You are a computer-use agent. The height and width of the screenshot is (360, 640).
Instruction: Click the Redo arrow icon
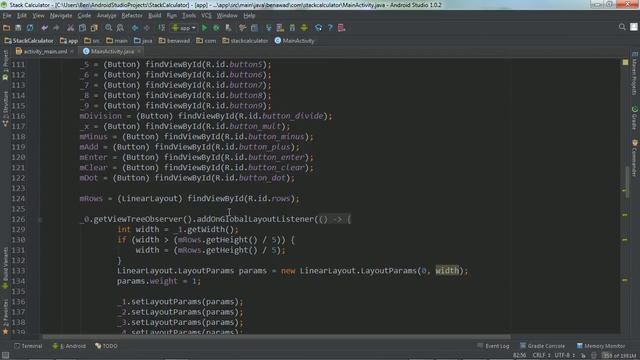[56, 28]
